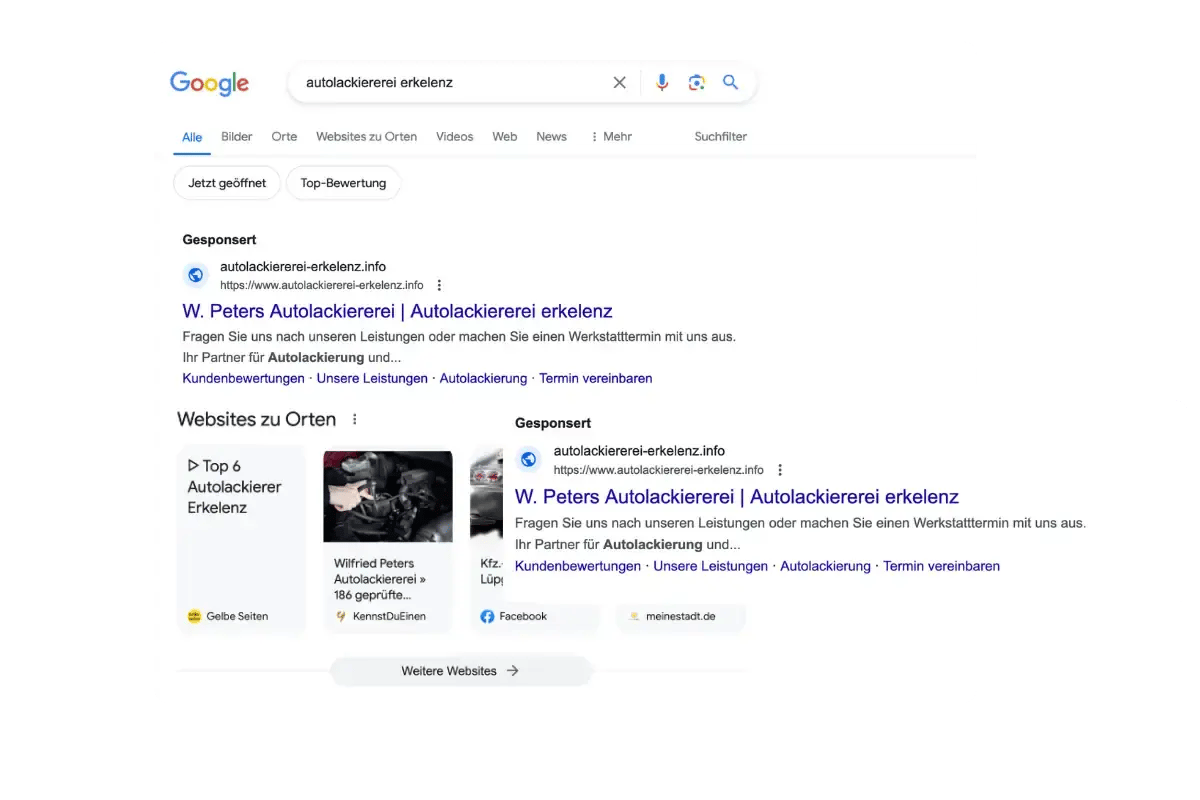Open Kundenbewertungen in the enlarged overlay ad

[x=578, y=566]
